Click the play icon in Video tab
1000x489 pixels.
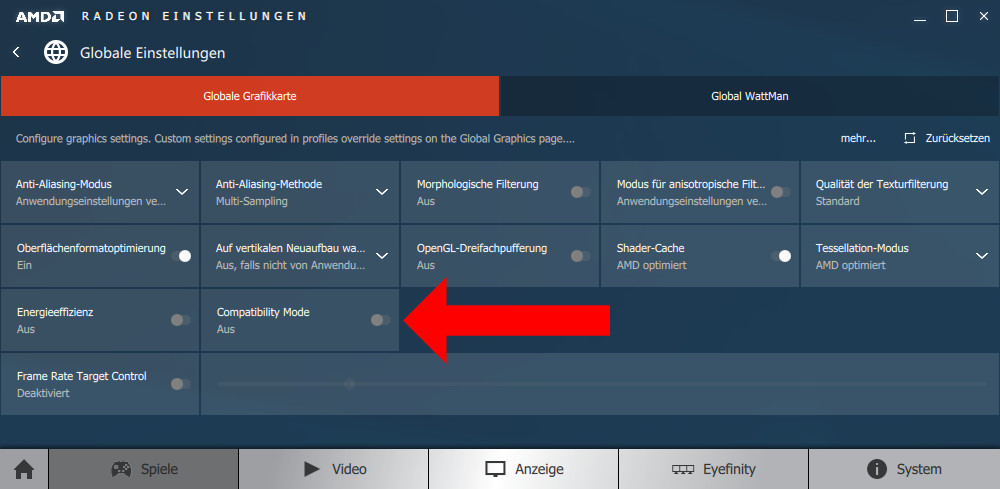312,470
